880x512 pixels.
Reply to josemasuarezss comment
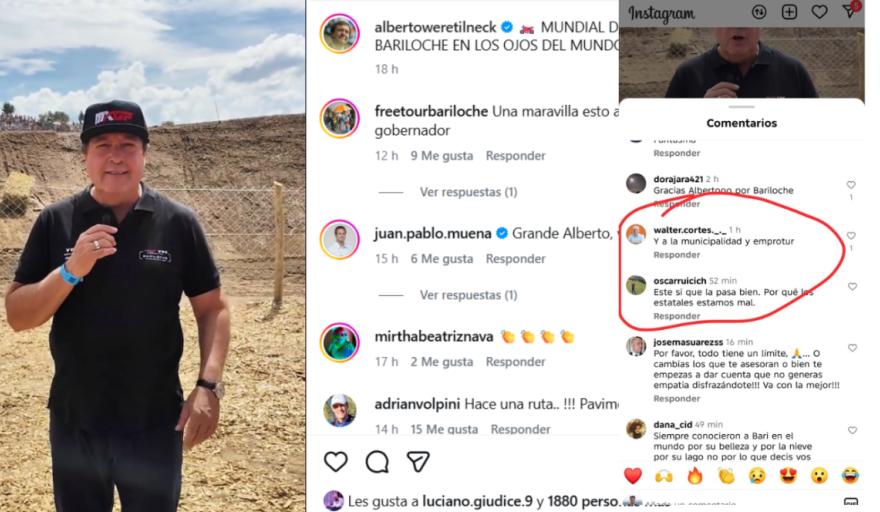click(x=676, y=399)
